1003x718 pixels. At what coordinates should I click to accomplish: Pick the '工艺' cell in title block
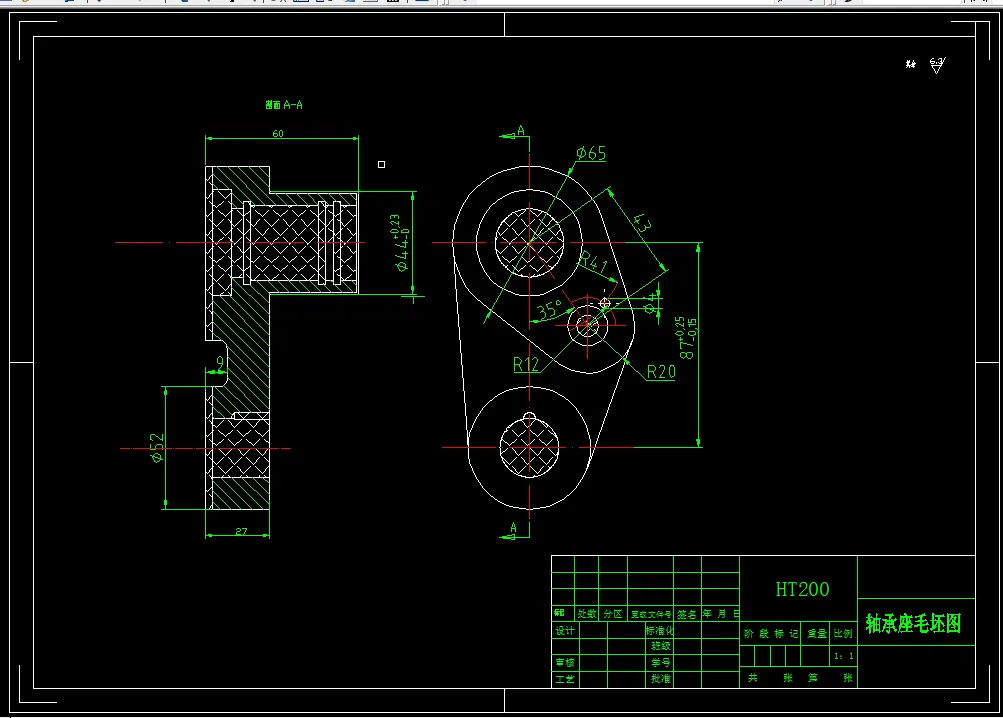pos(565,679)
